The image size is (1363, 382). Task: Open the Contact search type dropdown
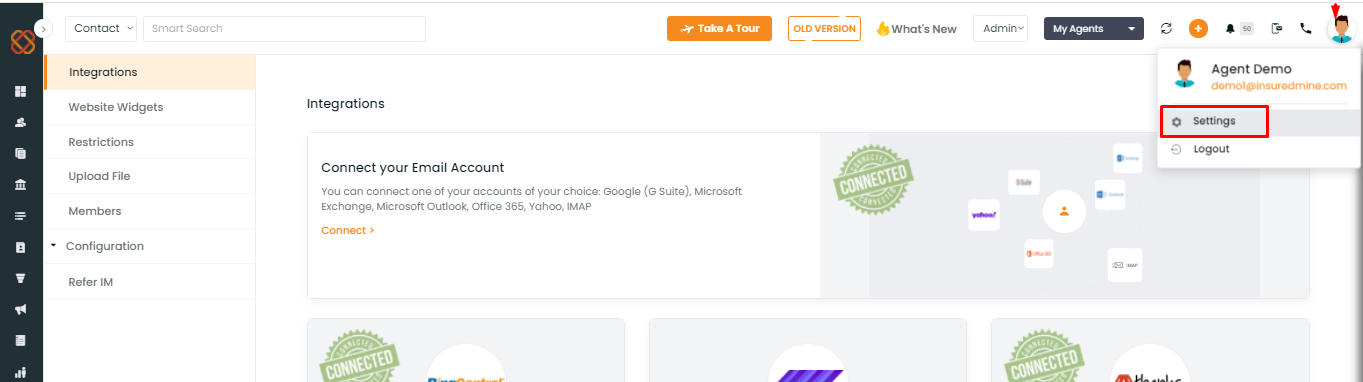click(101, 29)
